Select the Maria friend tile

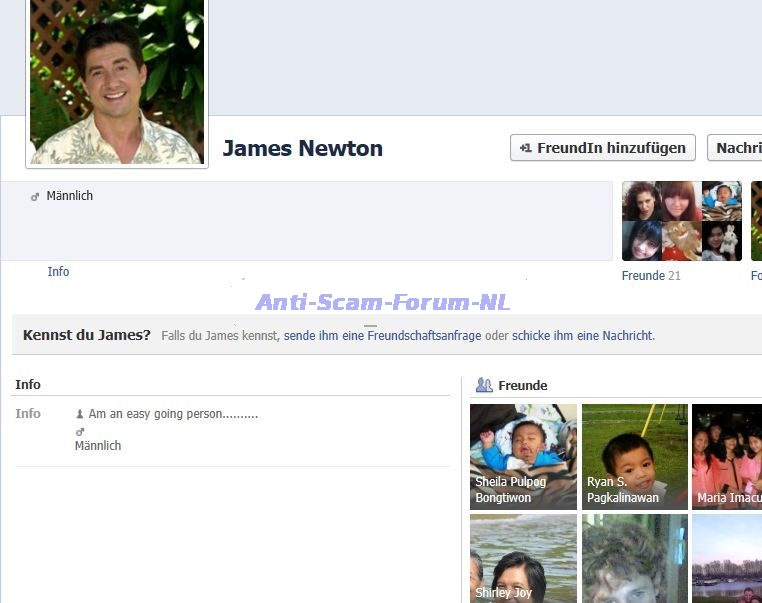727,457
